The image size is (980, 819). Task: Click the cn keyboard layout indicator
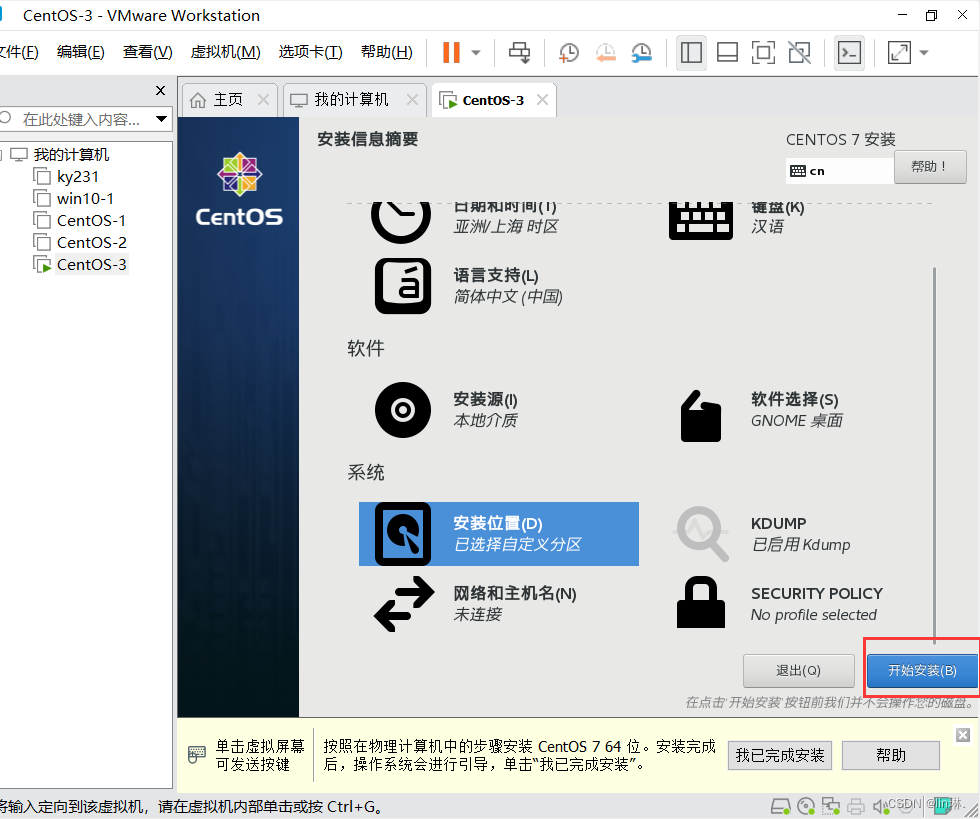(x=839, y=171)
